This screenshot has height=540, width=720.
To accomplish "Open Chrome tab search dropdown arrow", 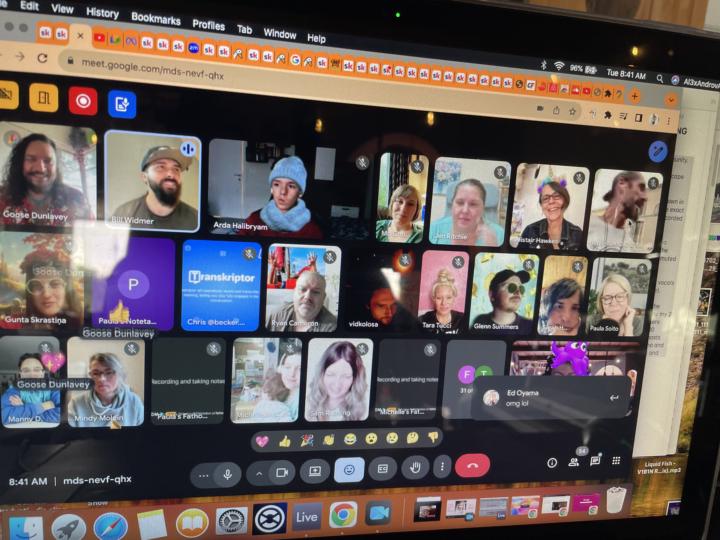I will pyautogui.click(x=671, y=99).
